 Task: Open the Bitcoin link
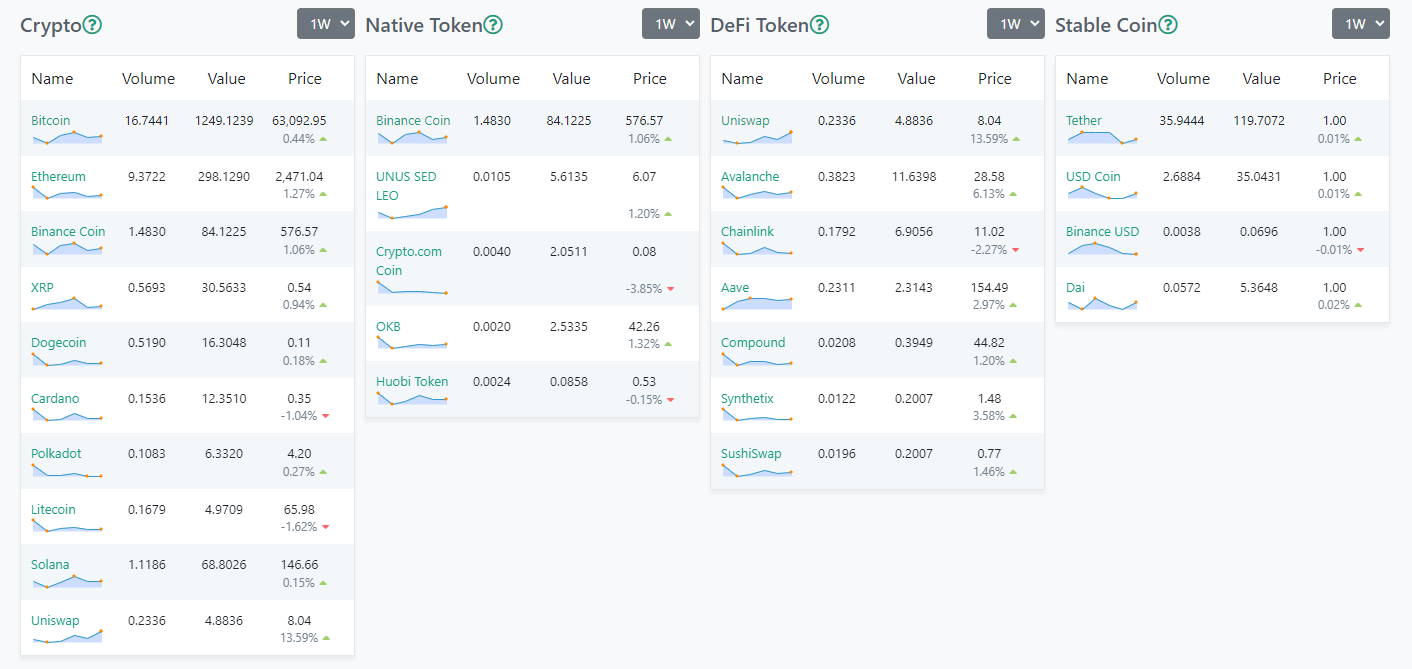51,120
